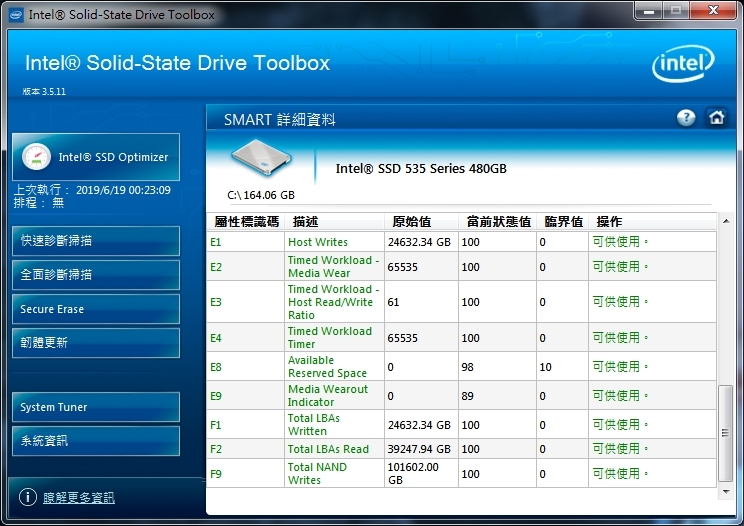Click the C:\ 164.06 GB drive label
Screen dimensions: 744x526
(261, 195)
